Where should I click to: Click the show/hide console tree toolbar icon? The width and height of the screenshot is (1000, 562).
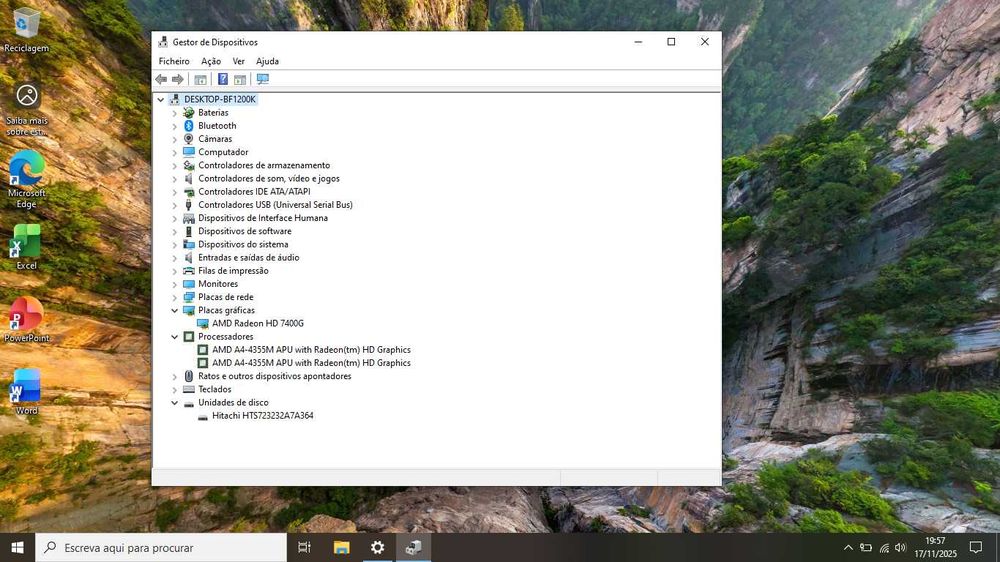pos(200,79)
